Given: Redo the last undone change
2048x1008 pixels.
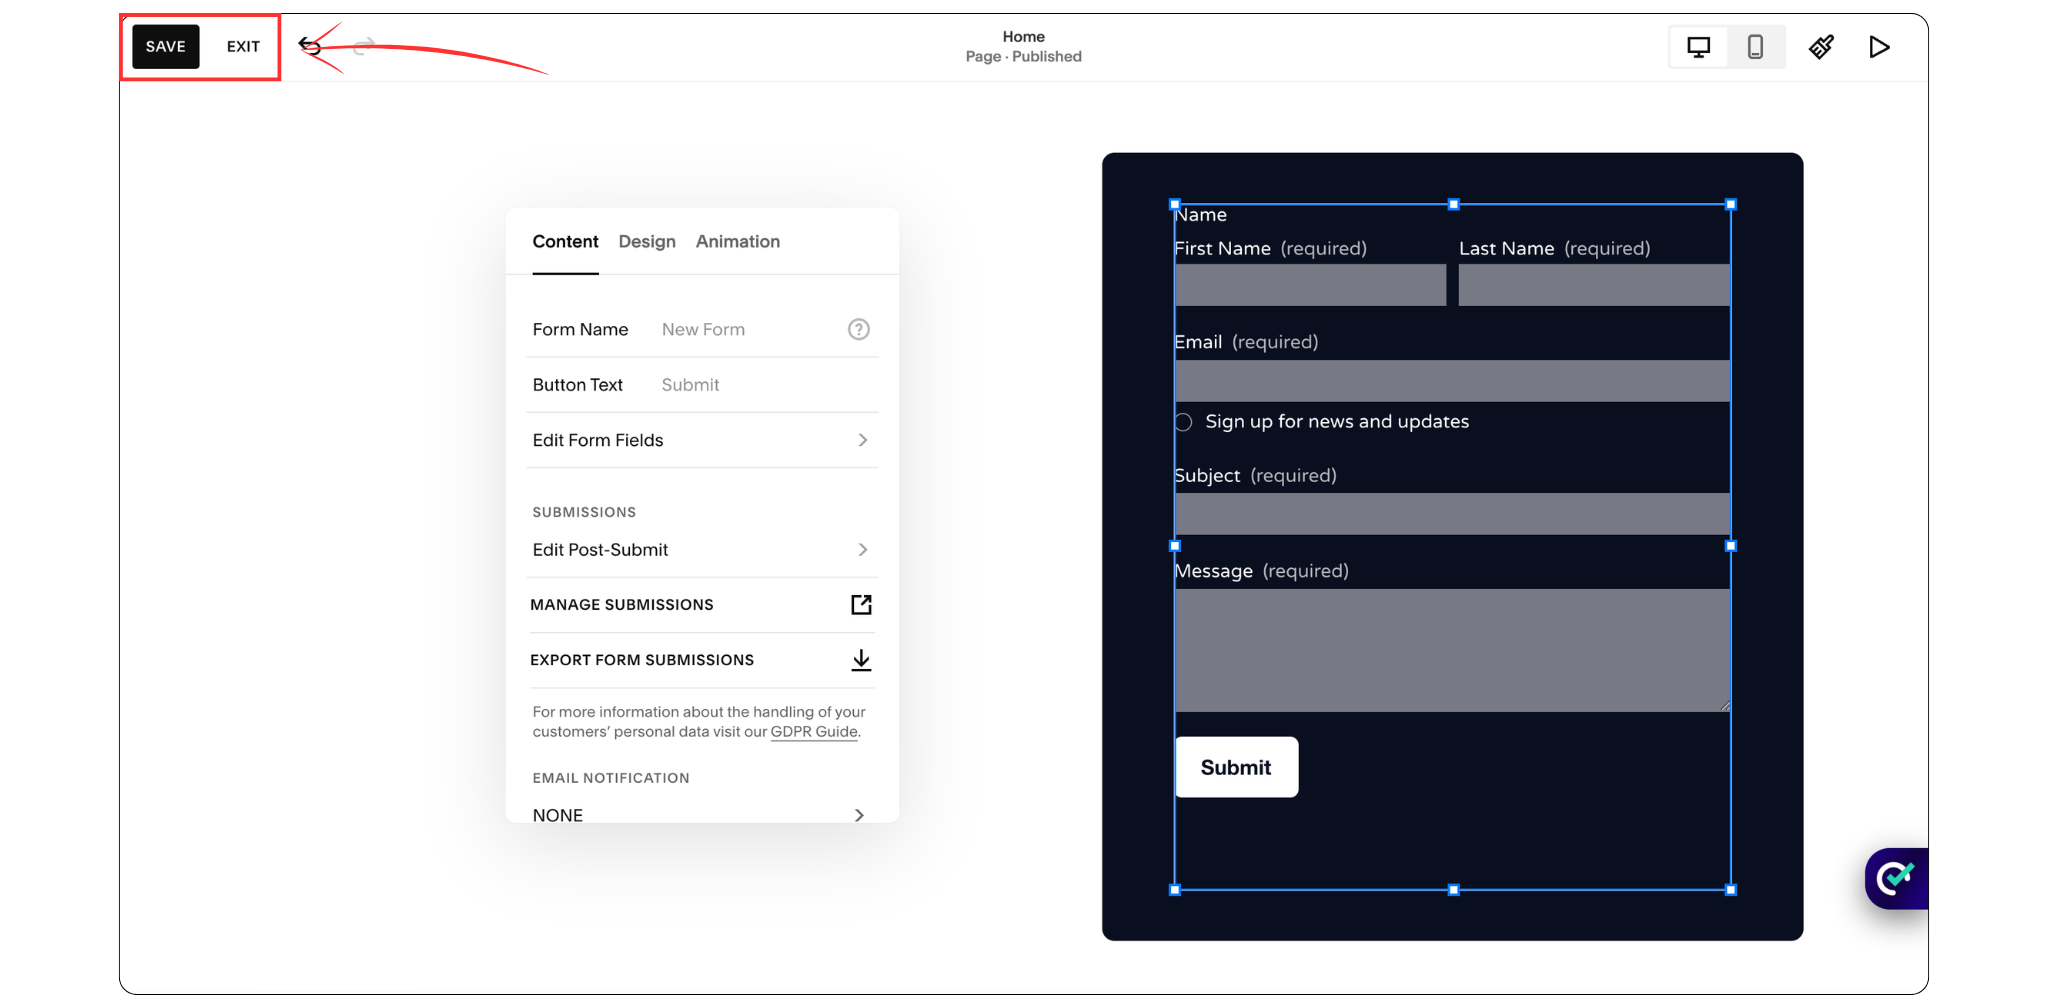Looking at the screenshot, I should coord(364,46).
